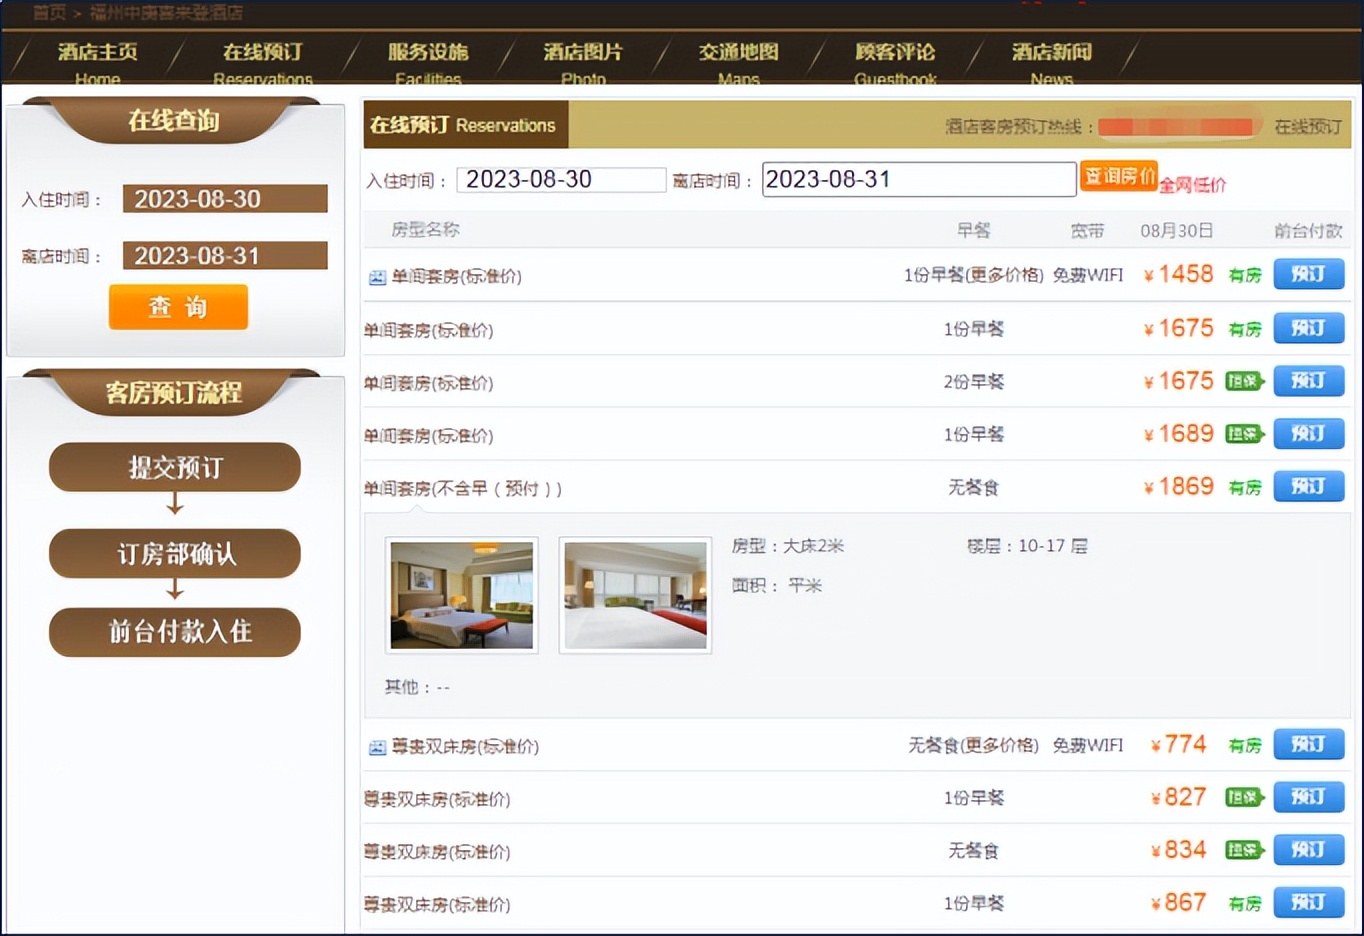The height and width of the screenshot is (936, 1364).
Task: Click the 入住时间 check-in date field
Action: click(x=560, y=179)
